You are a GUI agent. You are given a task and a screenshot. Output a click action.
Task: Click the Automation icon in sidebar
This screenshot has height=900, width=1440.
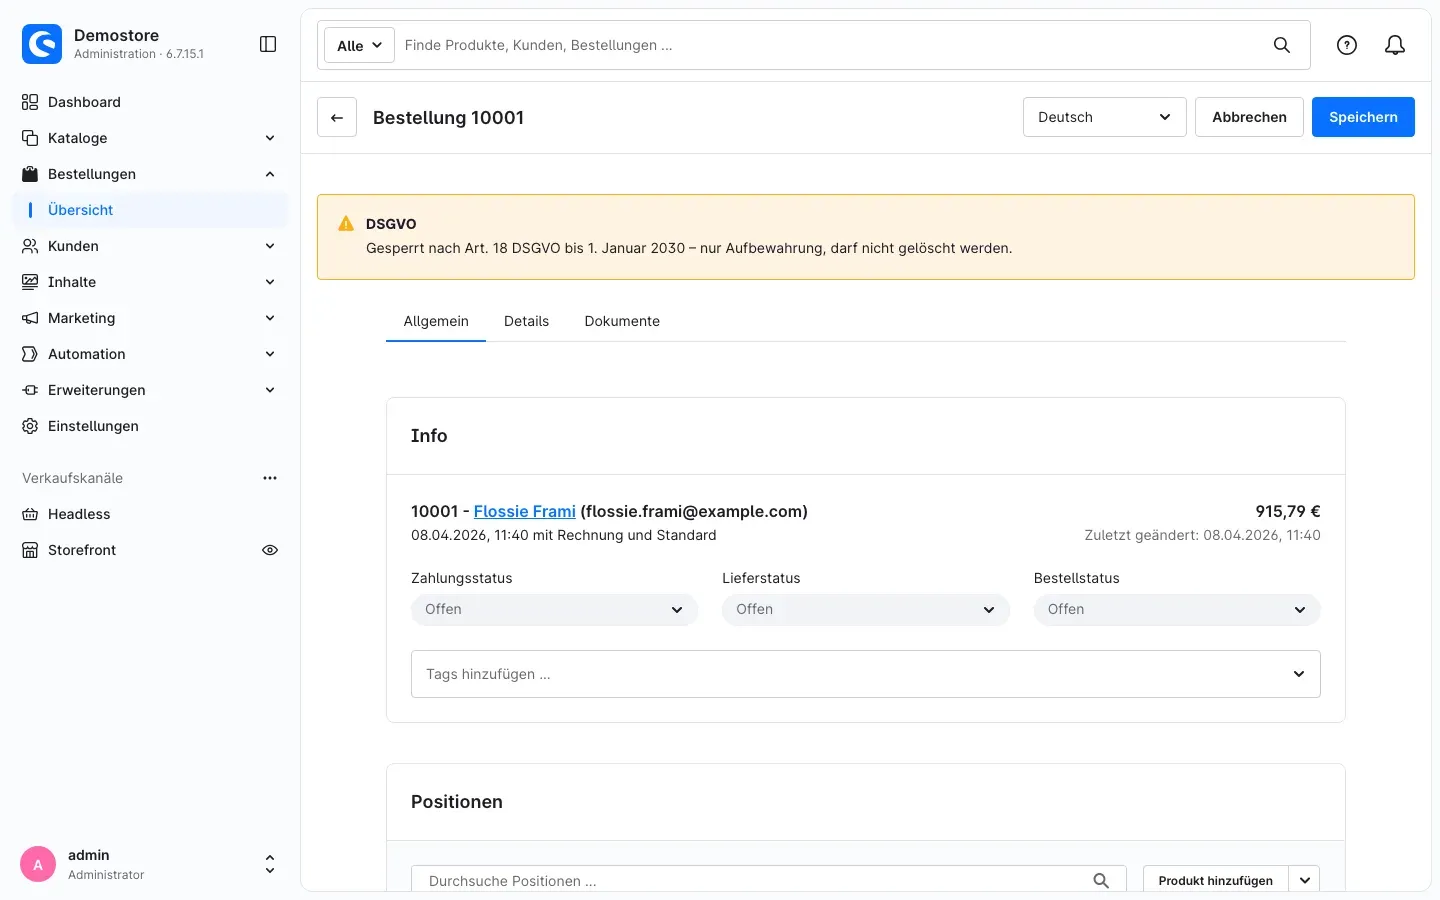[x=30, y=354]
